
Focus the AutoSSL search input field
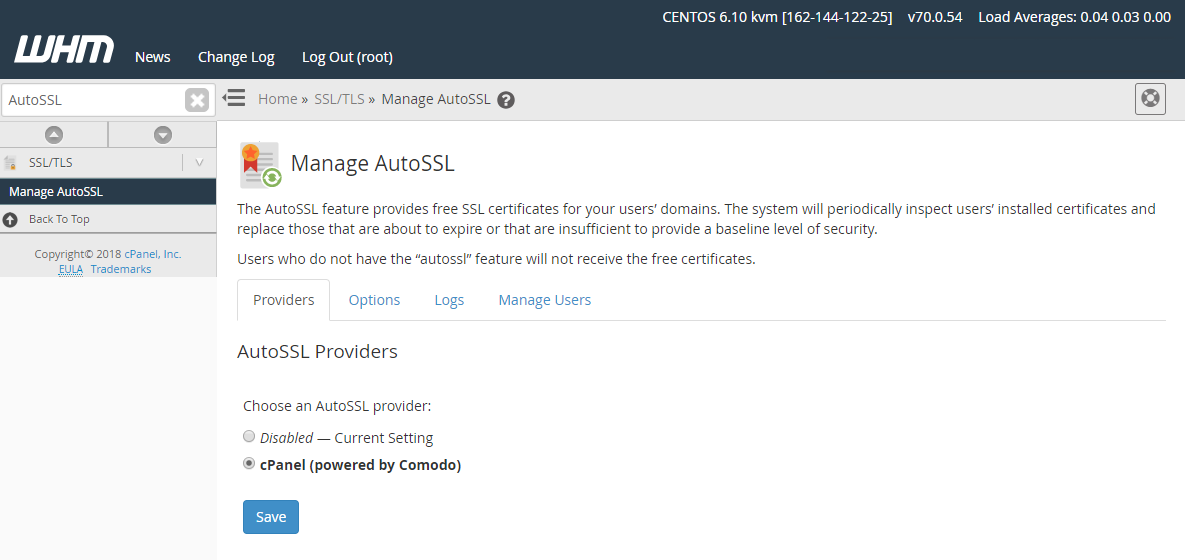[94, 100]
